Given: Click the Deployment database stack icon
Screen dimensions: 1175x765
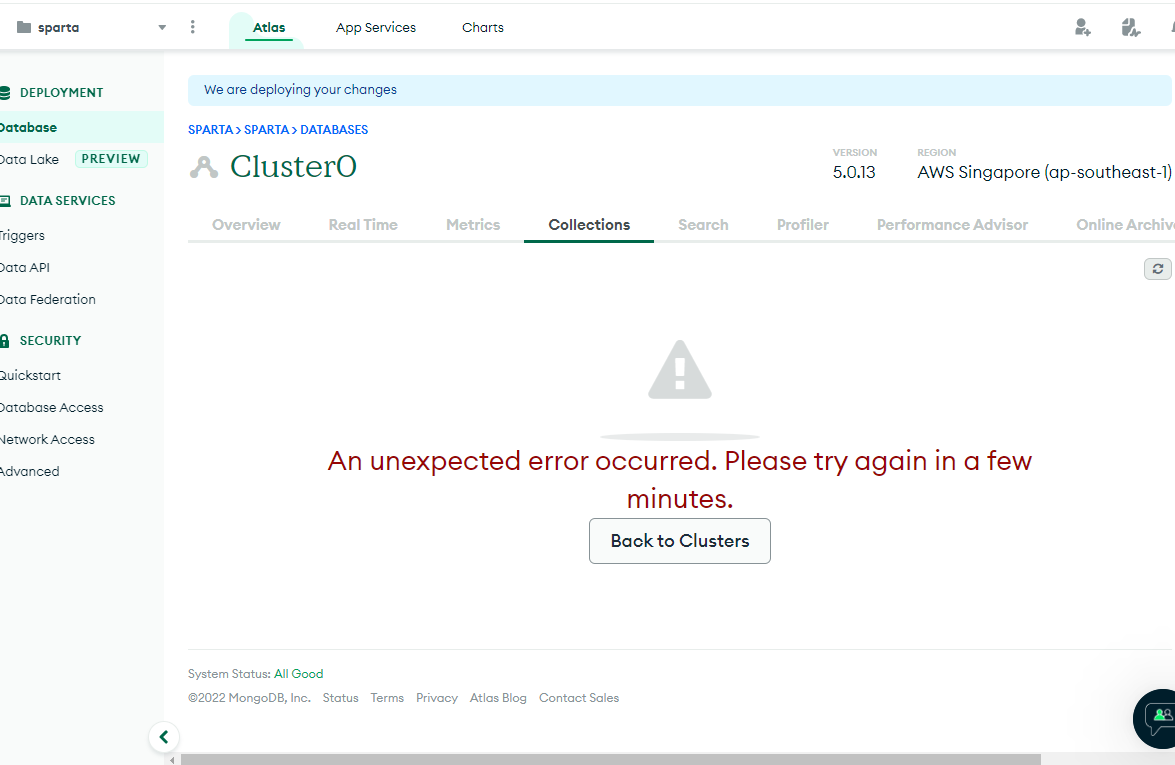Looking at the screenshot, I should click(x=4, y=93).
